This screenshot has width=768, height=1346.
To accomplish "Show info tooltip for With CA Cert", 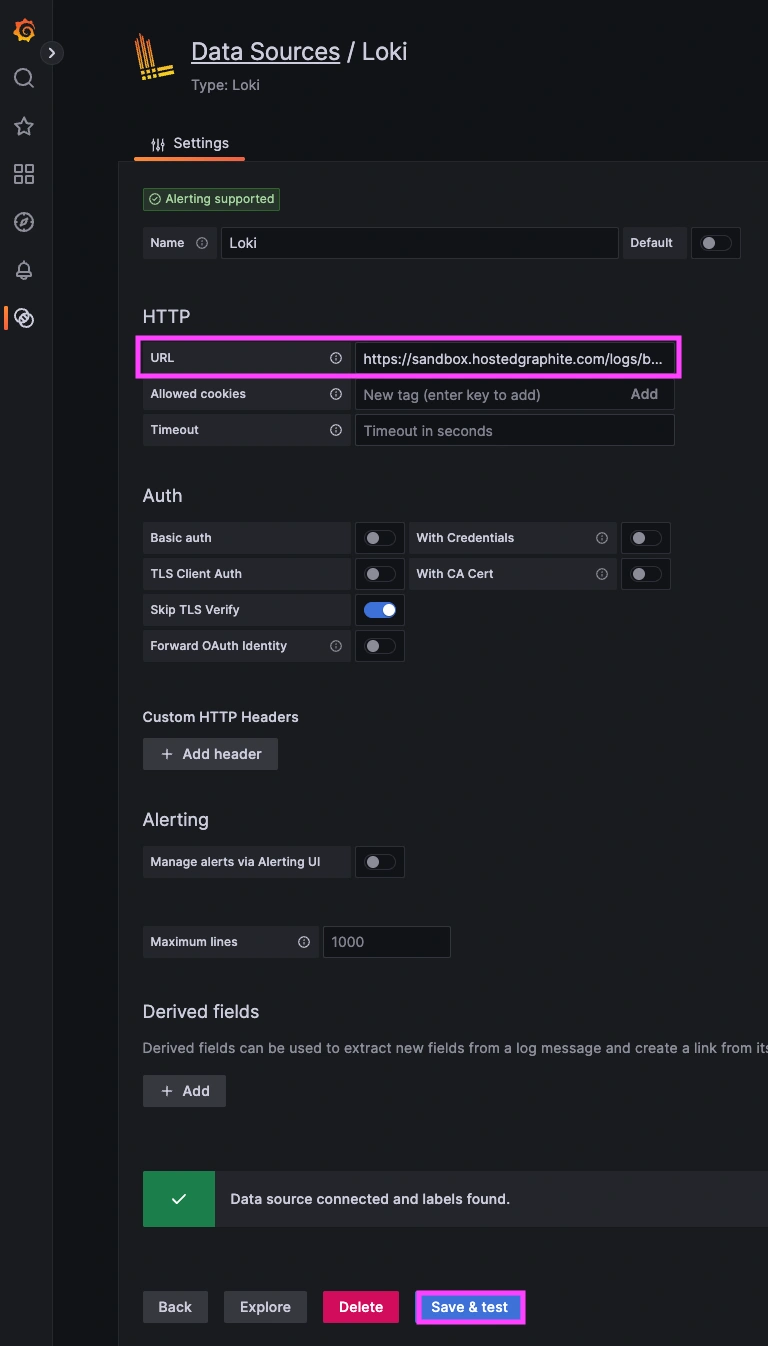I will pyautogui.click(x=602, y=574).
